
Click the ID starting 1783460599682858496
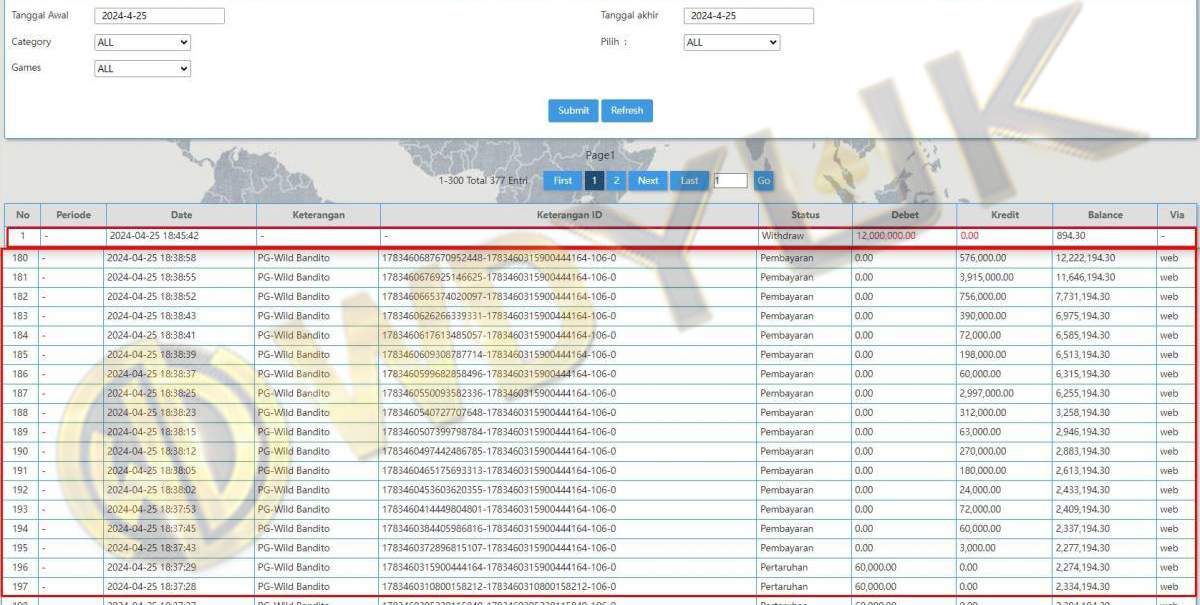[x=499, y=374]
